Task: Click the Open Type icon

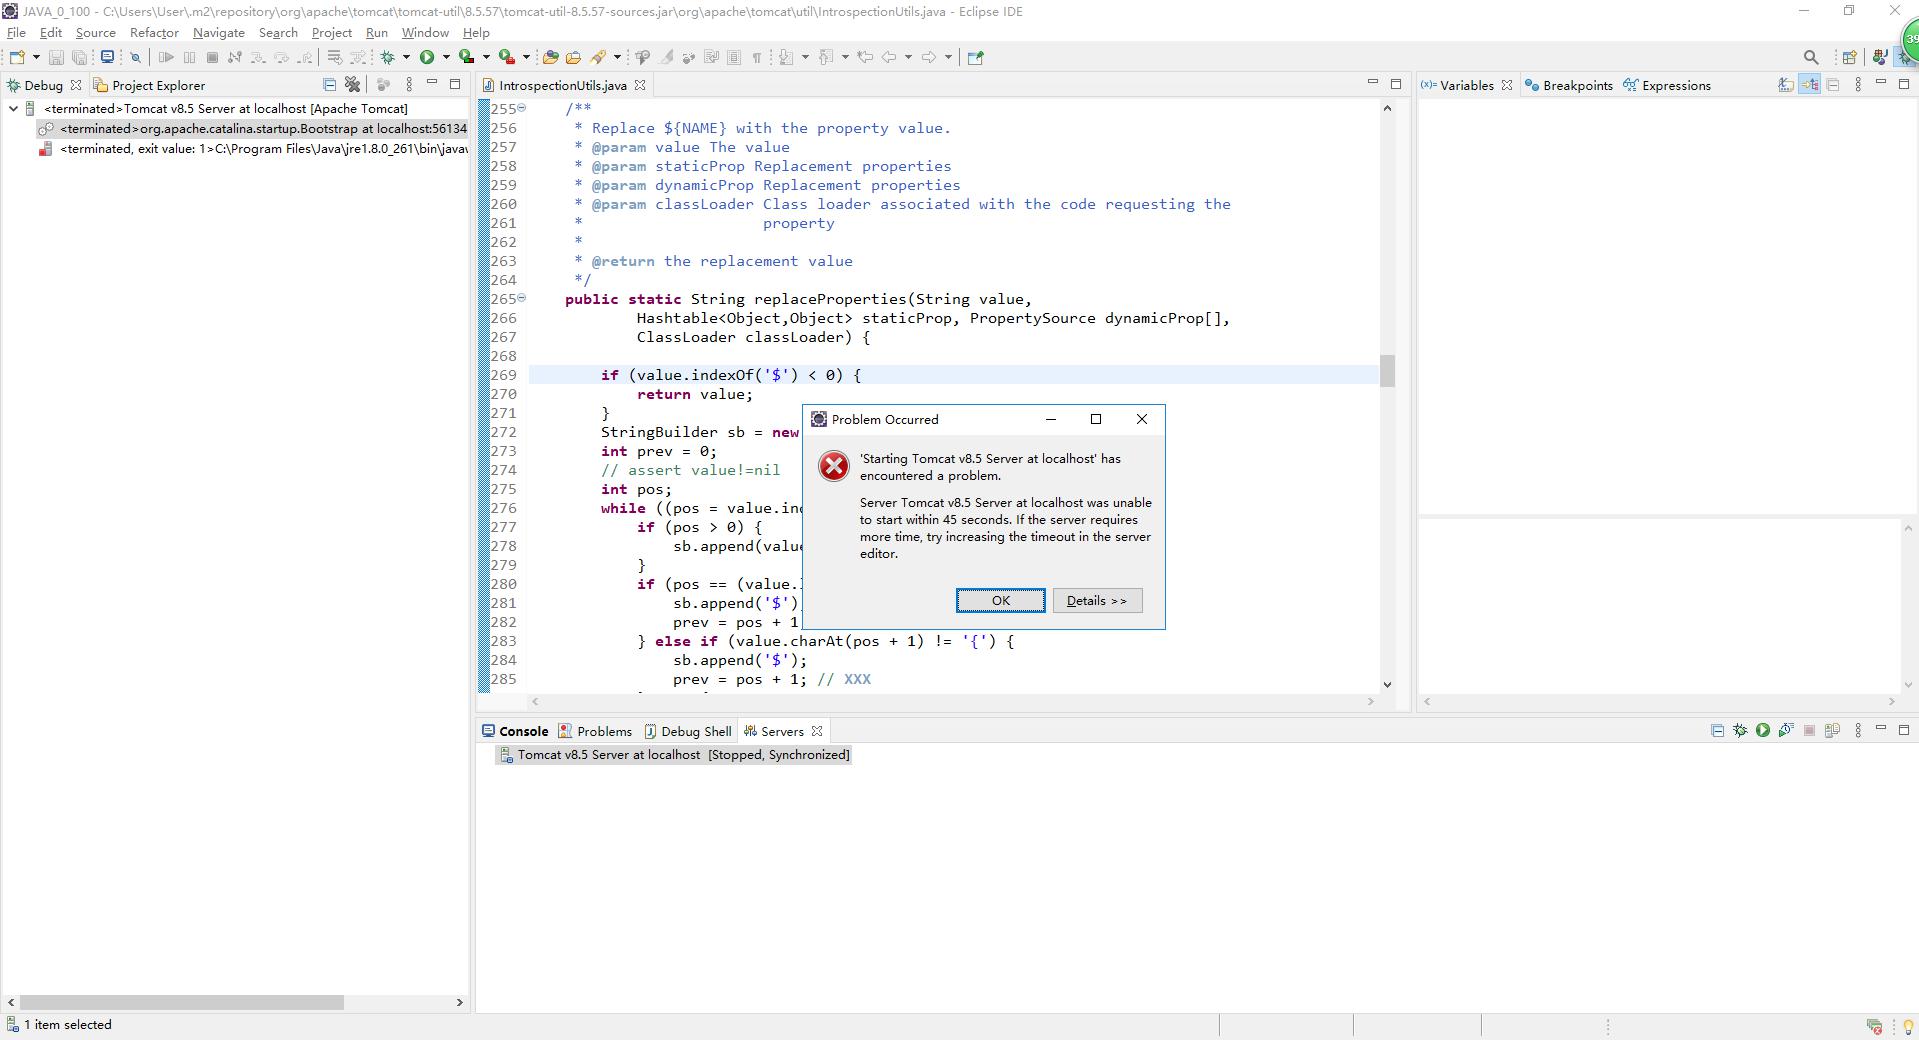Action: pos(550,57)
